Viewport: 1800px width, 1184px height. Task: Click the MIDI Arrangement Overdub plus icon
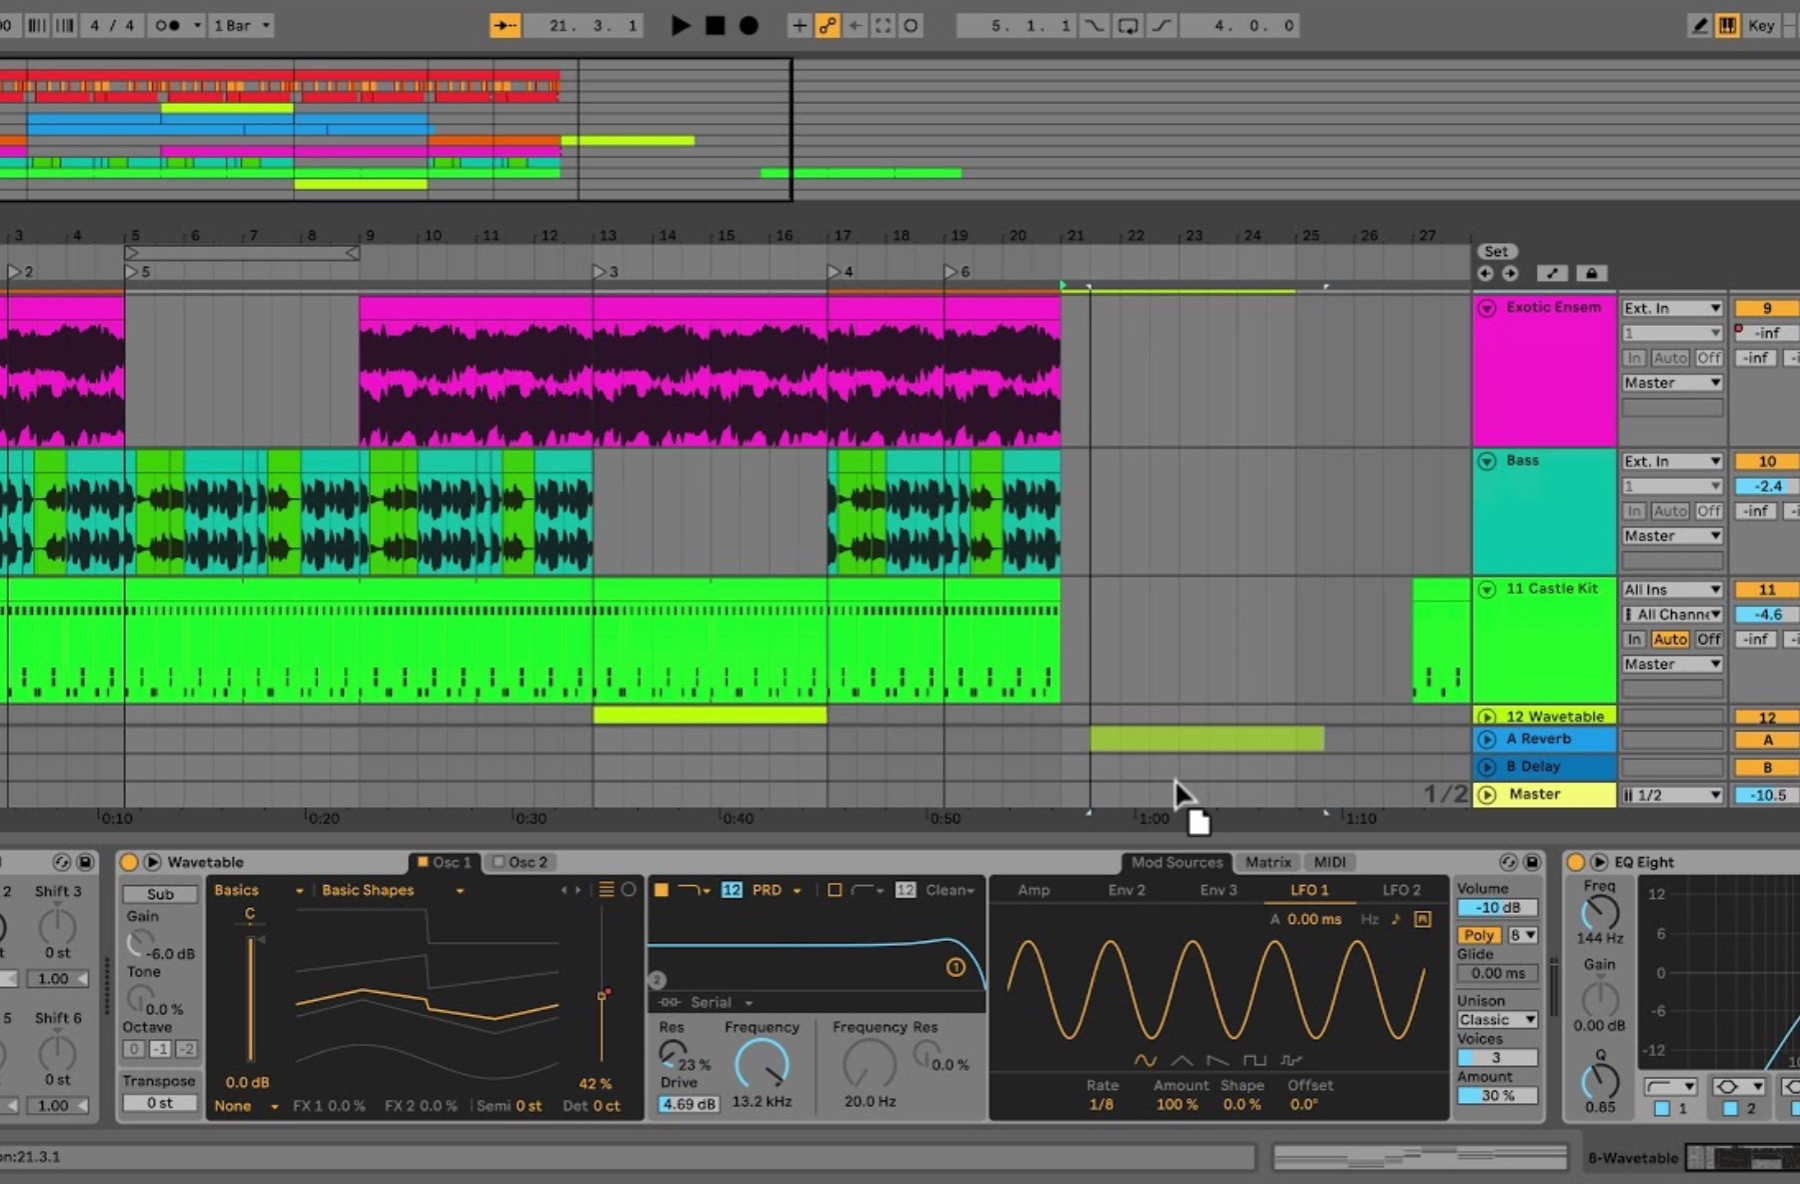[799, 25]
